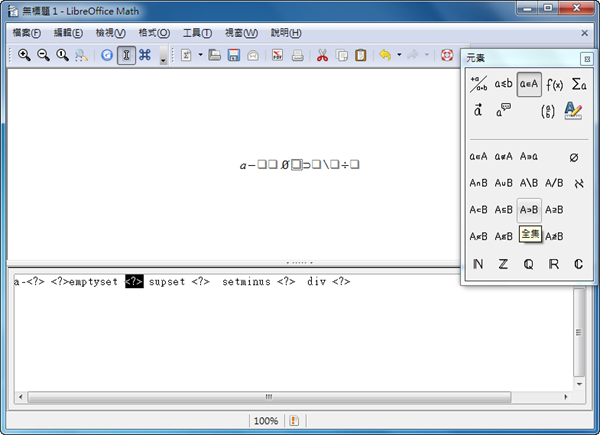The width and height of the screenshot is (600, 435).
Task: Click the 100% zoom status bar field
Action: pyautogui.click(x=266, y=421)
